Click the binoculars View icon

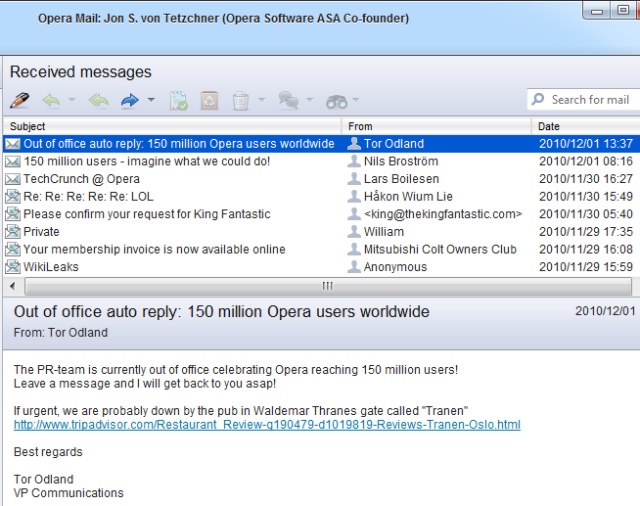pyautogui.click(x=336, y=100)
